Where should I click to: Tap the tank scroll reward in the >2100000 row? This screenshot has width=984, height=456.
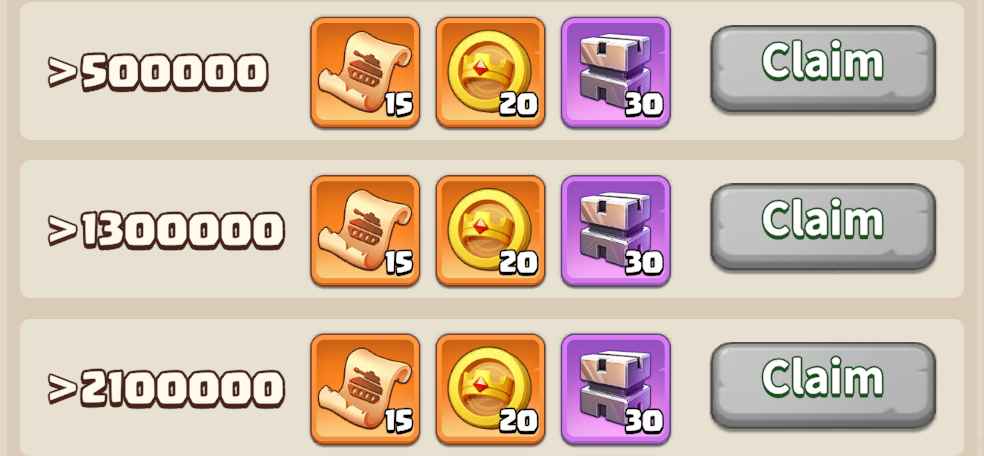(365, 390)
